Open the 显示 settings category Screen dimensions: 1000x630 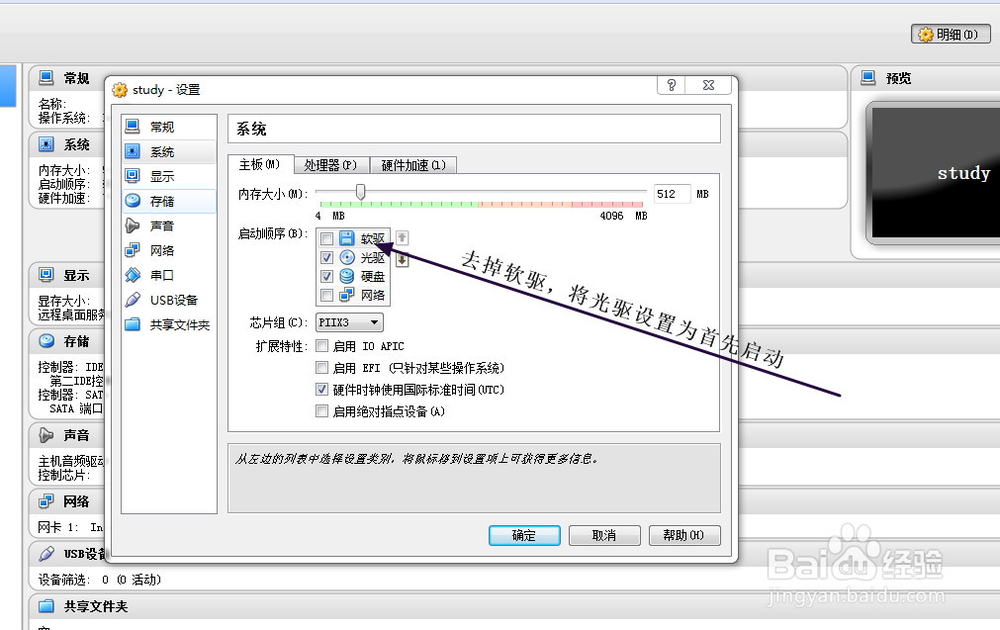coord(169,176)
